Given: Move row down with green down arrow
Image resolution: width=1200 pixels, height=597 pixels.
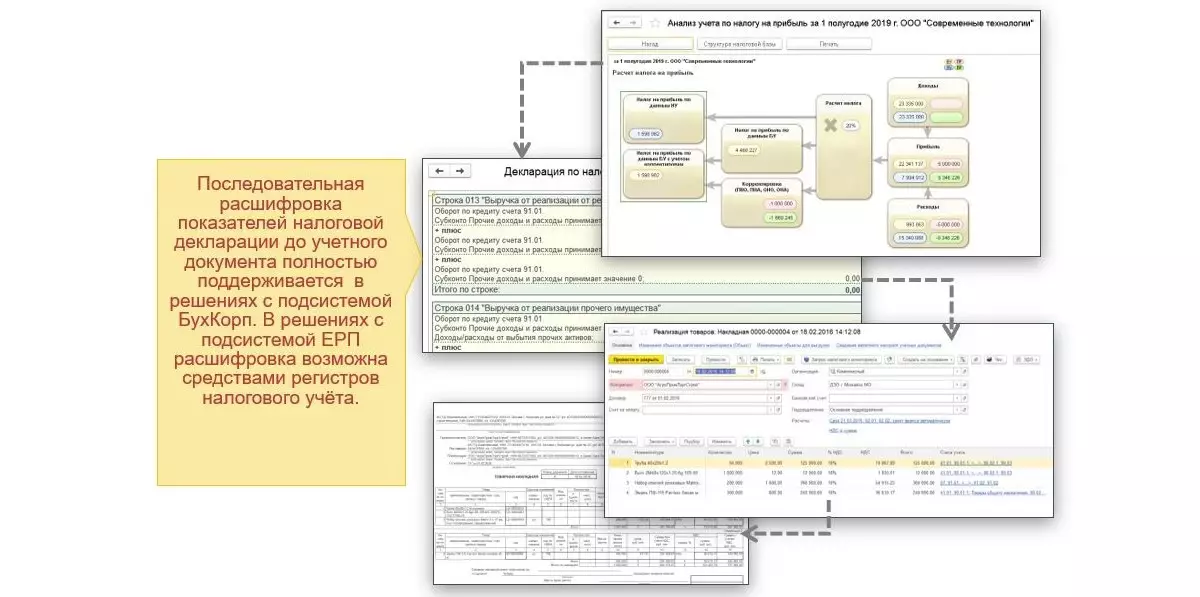Looking at the screenshot, I should [x=757, y=441].
